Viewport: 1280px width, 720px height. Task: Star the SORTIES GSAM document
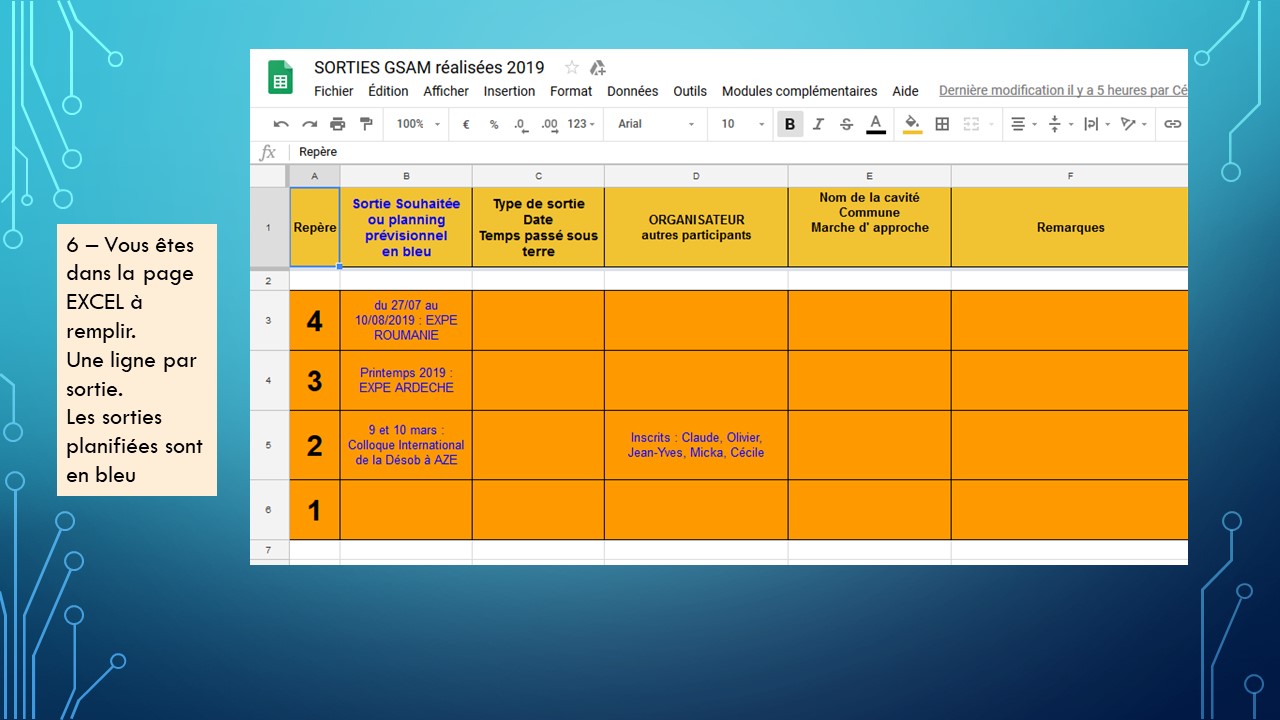tap(572, 67)
